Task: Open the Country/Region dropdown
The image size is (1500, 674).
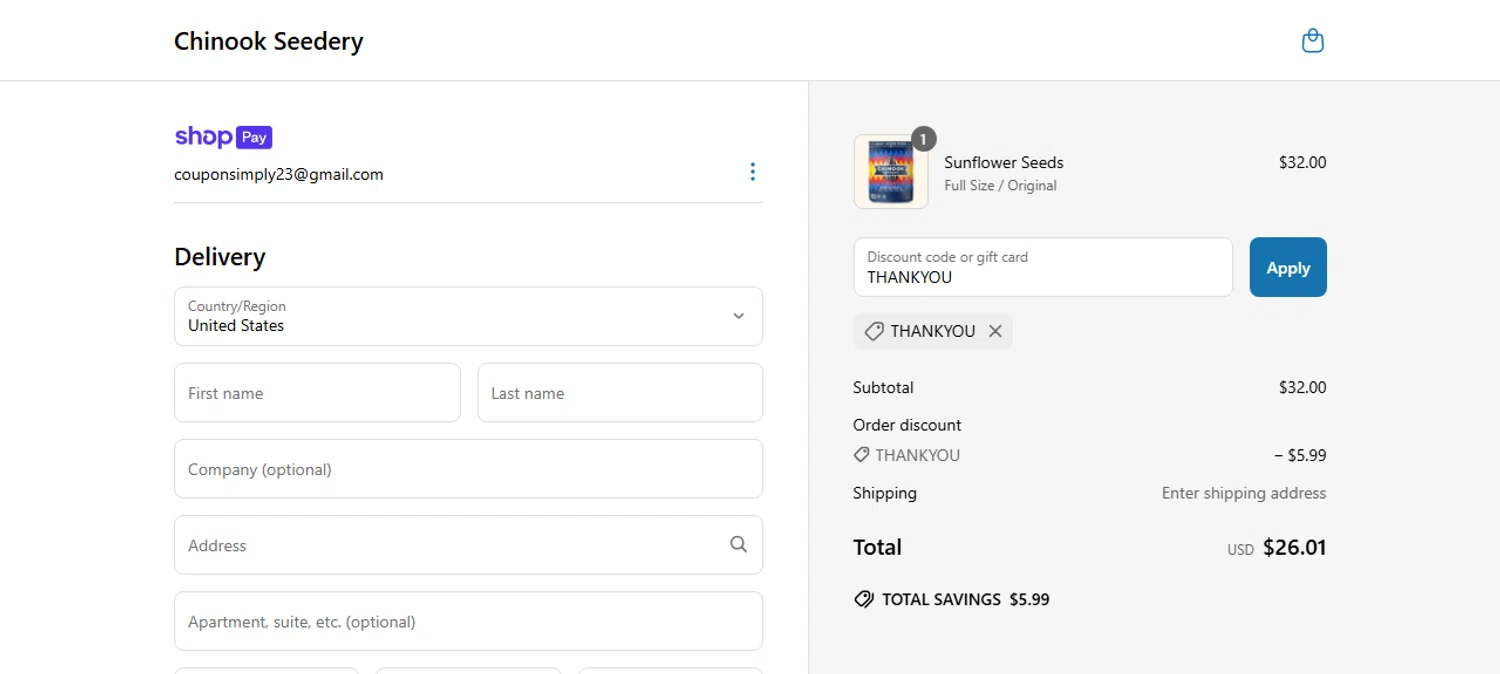Action: (x=468, y=316)
